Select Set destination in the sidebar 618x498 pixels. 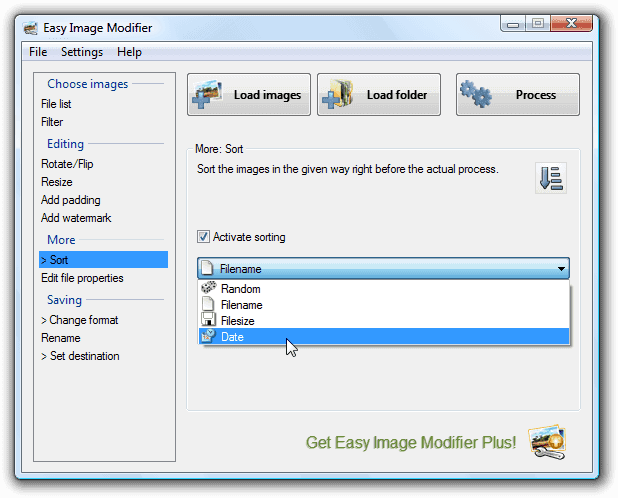[80, 356]
